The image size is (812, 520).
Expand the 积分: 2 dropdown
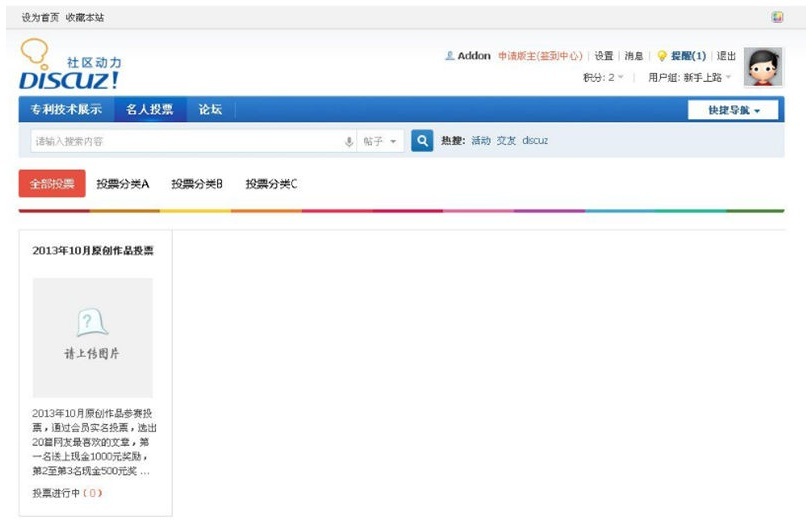[x=603, y=78]
